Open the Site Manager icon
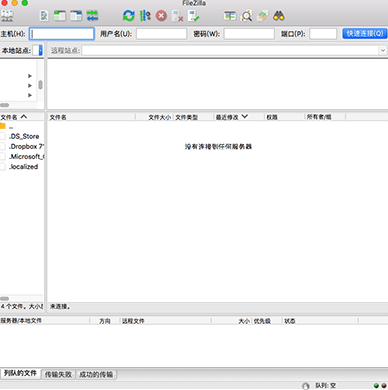Image resolution: width=388 pixels, height=390 pixels. click(x=7, y=16)
